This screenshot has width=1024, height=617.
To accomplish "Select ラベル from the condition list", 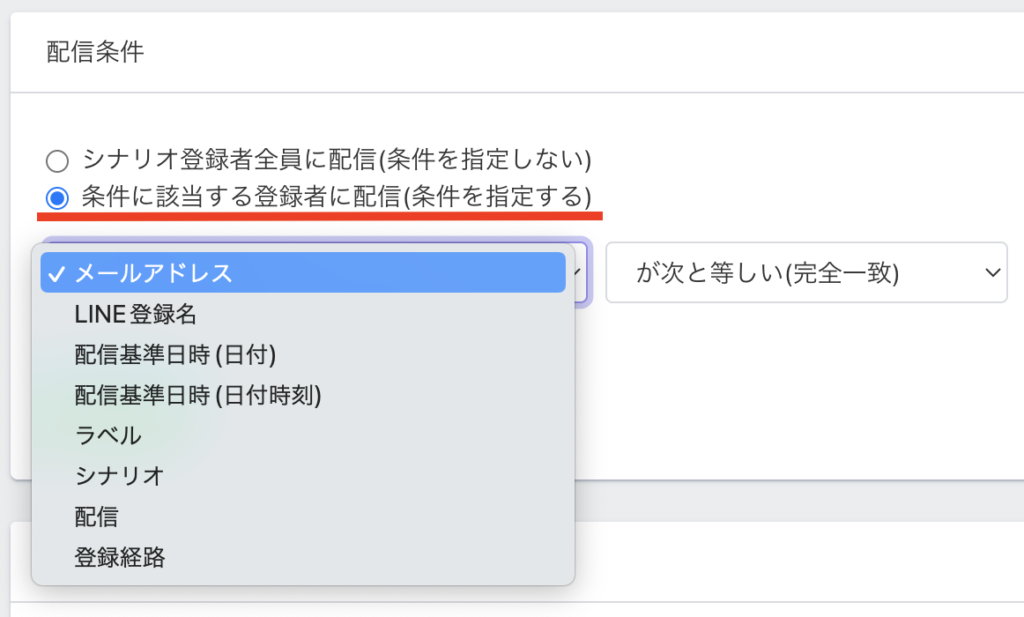I will click(x=108, y=436).
